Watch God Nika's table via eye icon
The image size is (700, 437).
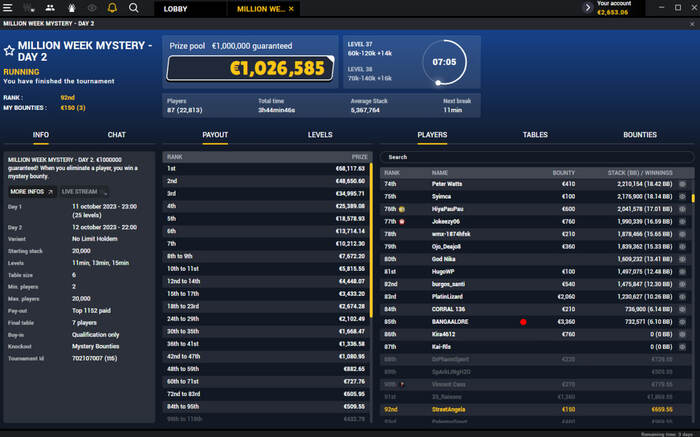682,259
